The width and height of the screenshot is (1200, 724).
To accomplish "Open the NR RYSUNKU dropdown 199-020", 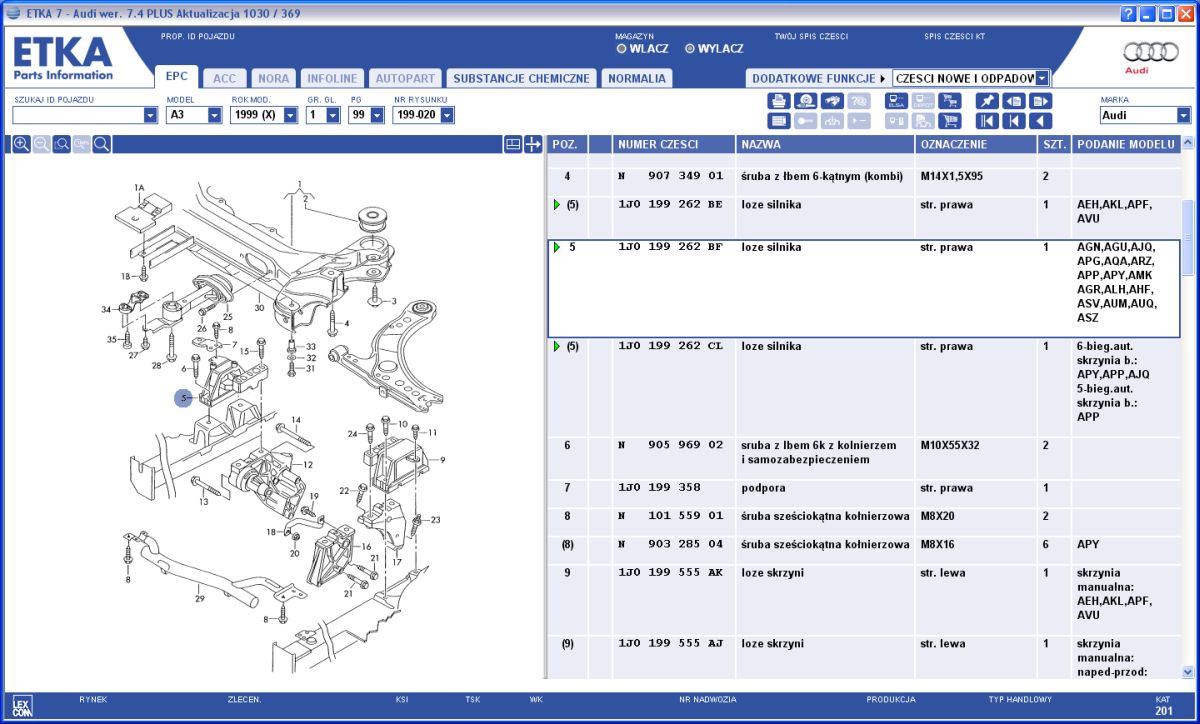I will 446,115.
